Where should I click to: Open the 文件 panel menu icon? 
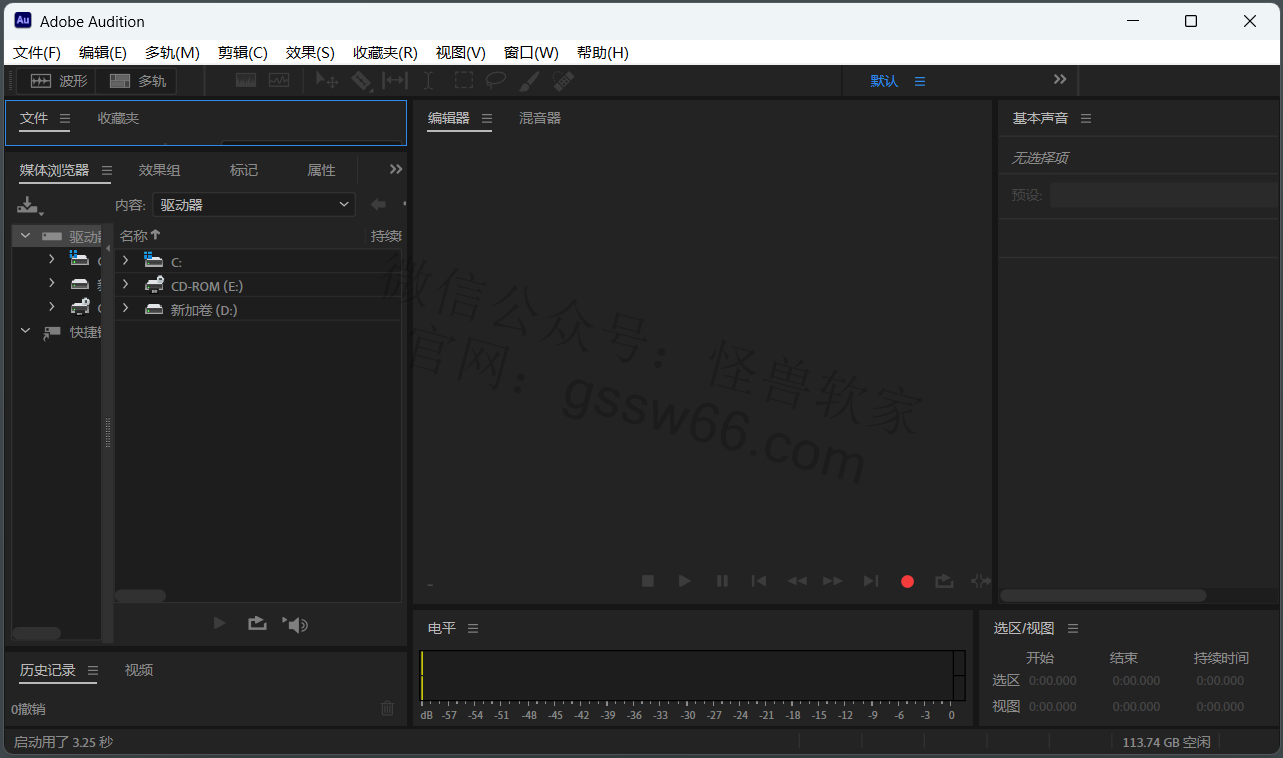pos(65,118)
